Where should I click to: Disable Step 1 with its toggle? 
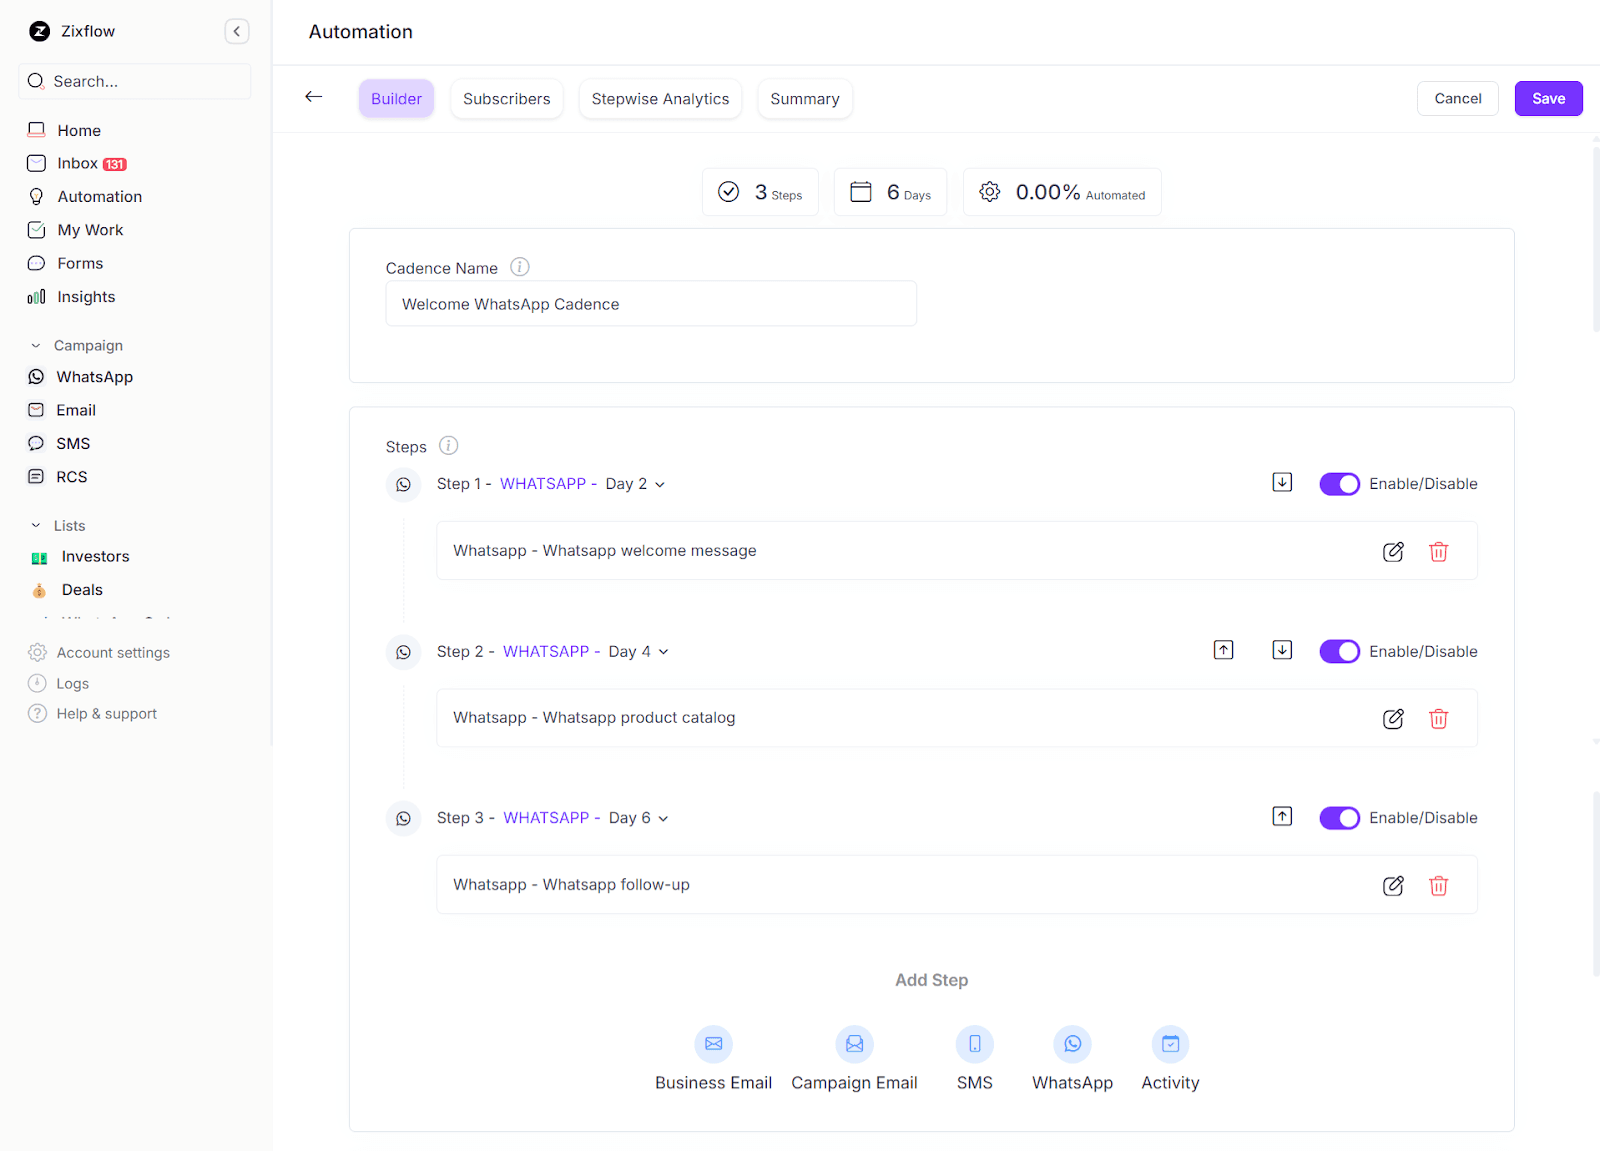pyautogui.click(x=1339, y=484)
